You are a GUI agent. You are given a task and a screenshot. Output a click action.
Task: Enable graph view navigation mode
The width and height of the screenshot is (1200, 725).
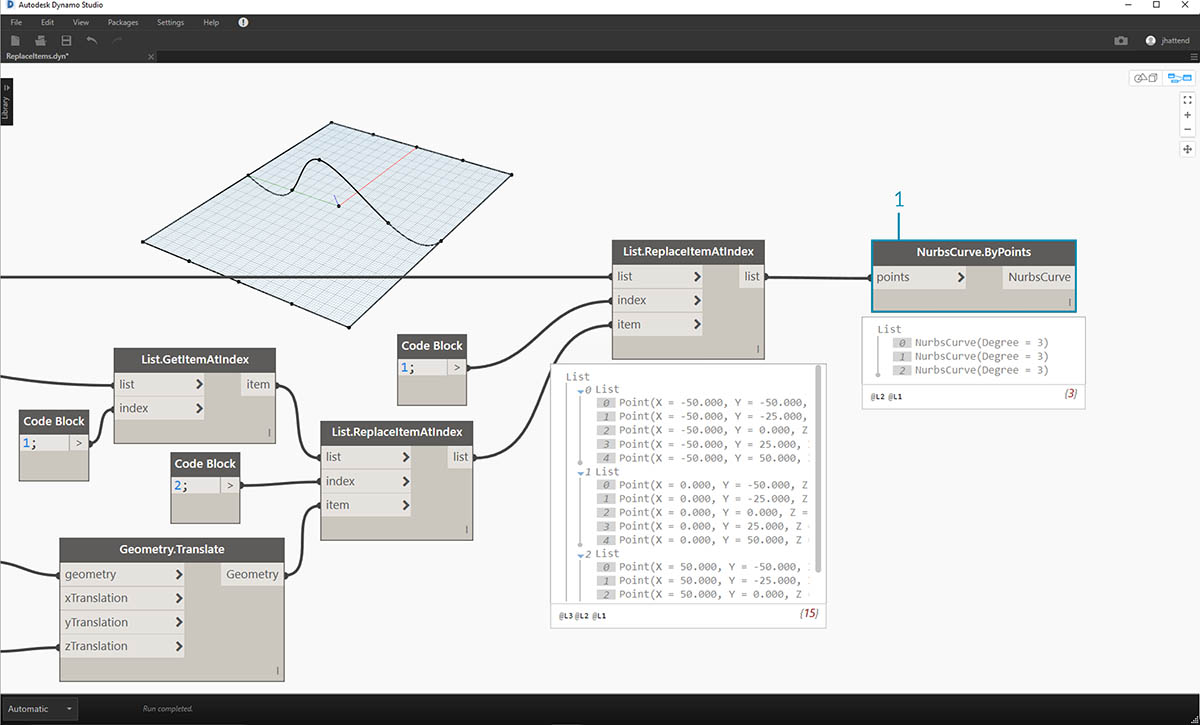click(x=1180, y=78)
